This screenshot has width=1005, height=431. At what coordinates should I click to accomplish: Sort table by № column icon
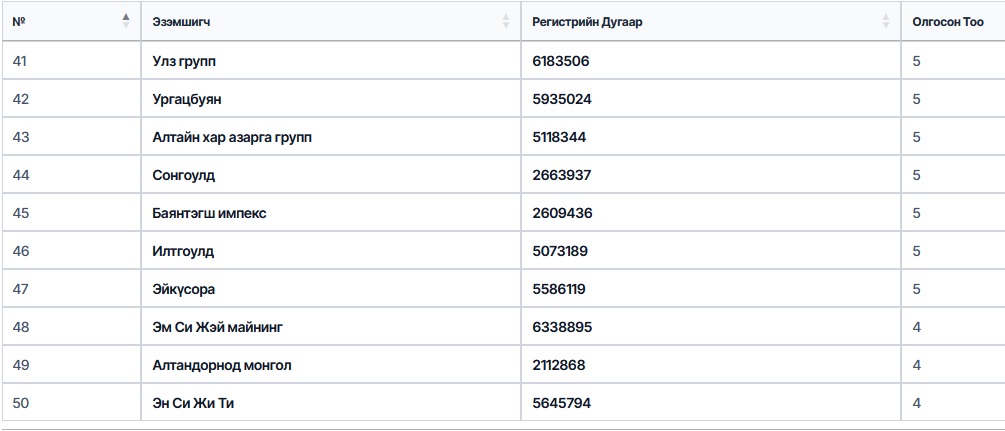click(126, 21)
